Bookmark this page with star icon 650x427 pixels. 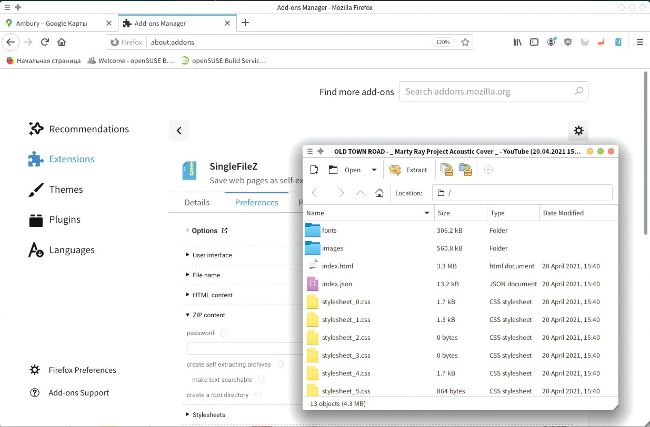[466, 42]
